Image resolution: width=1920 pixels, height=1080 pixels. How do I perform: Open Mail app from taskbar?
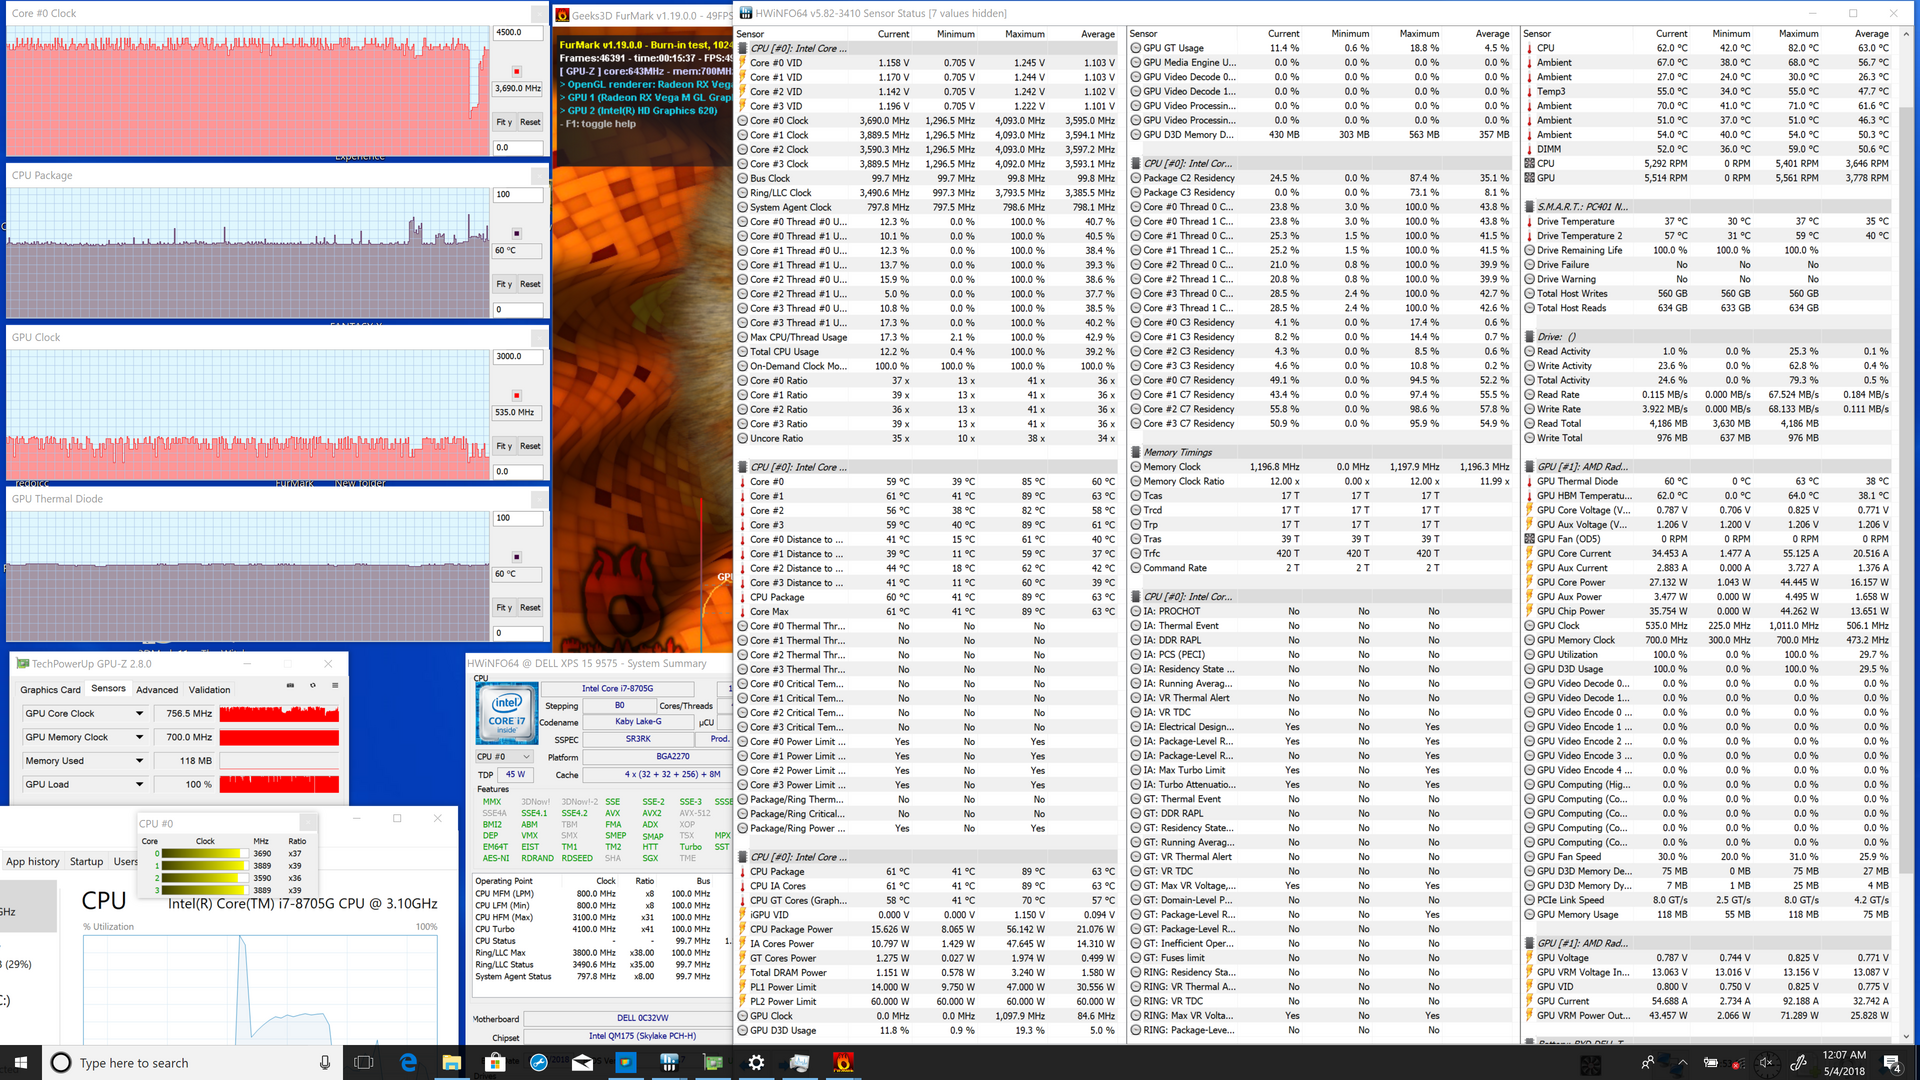pyautogui.click(x=582, y=1062)
